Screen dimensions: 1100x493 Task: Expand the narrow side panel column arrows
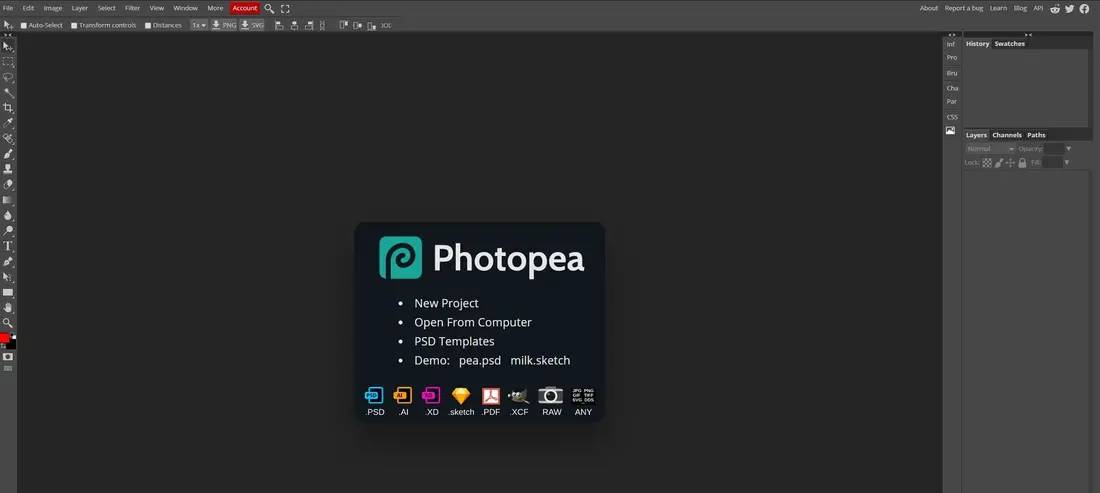coord(952,34)
